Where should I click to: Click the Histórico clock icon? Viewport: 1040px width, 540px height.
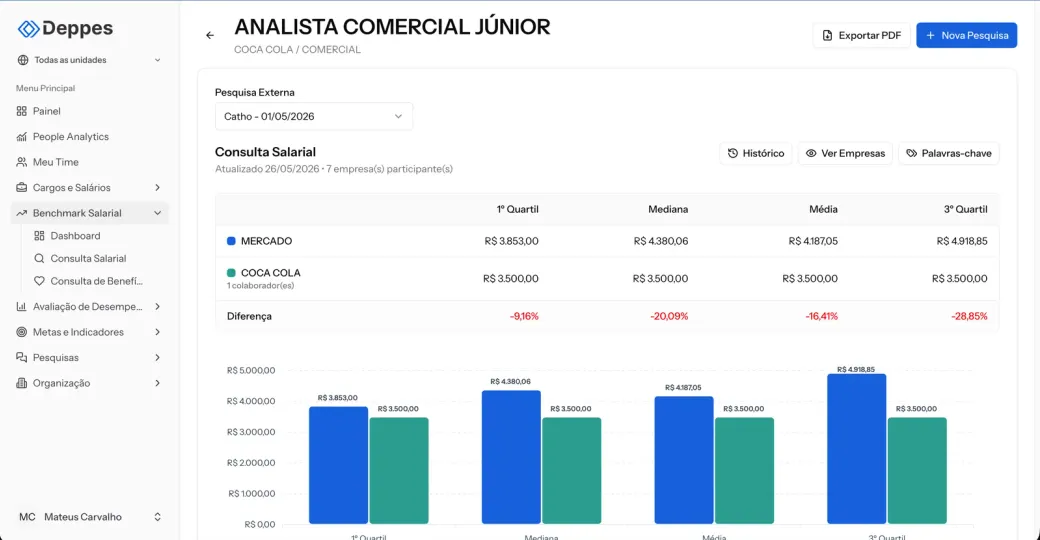[x=733, y=153]
